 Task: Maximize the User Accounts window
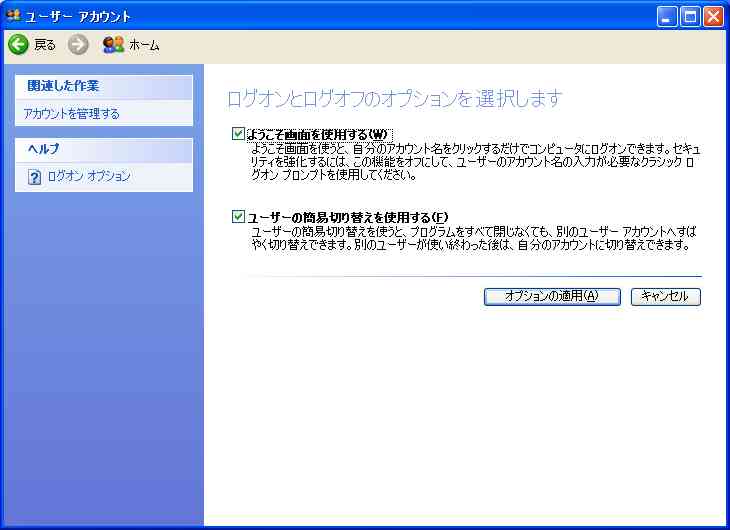click(690, 17)
